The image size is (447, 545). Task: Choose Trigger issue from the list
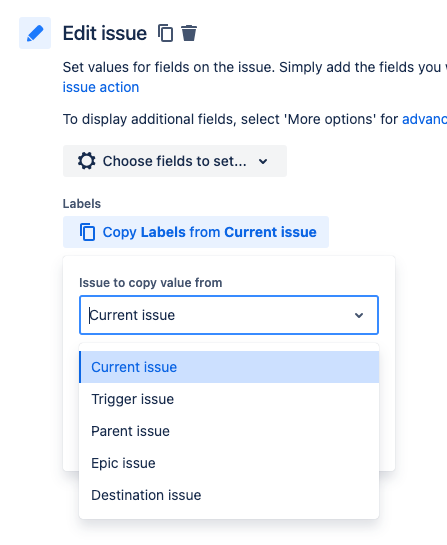(229, 399)
